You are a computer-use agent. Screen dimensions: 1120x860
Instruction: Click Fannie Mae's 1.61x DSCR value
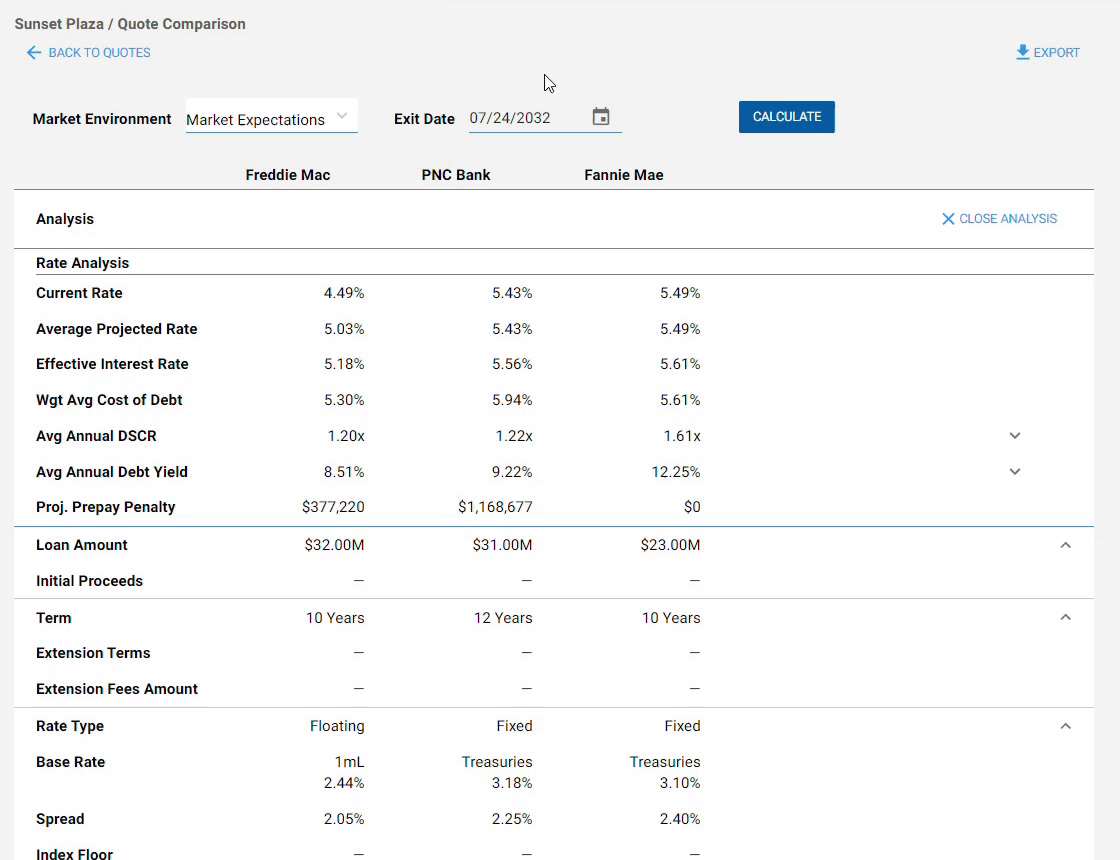point(682,436)
